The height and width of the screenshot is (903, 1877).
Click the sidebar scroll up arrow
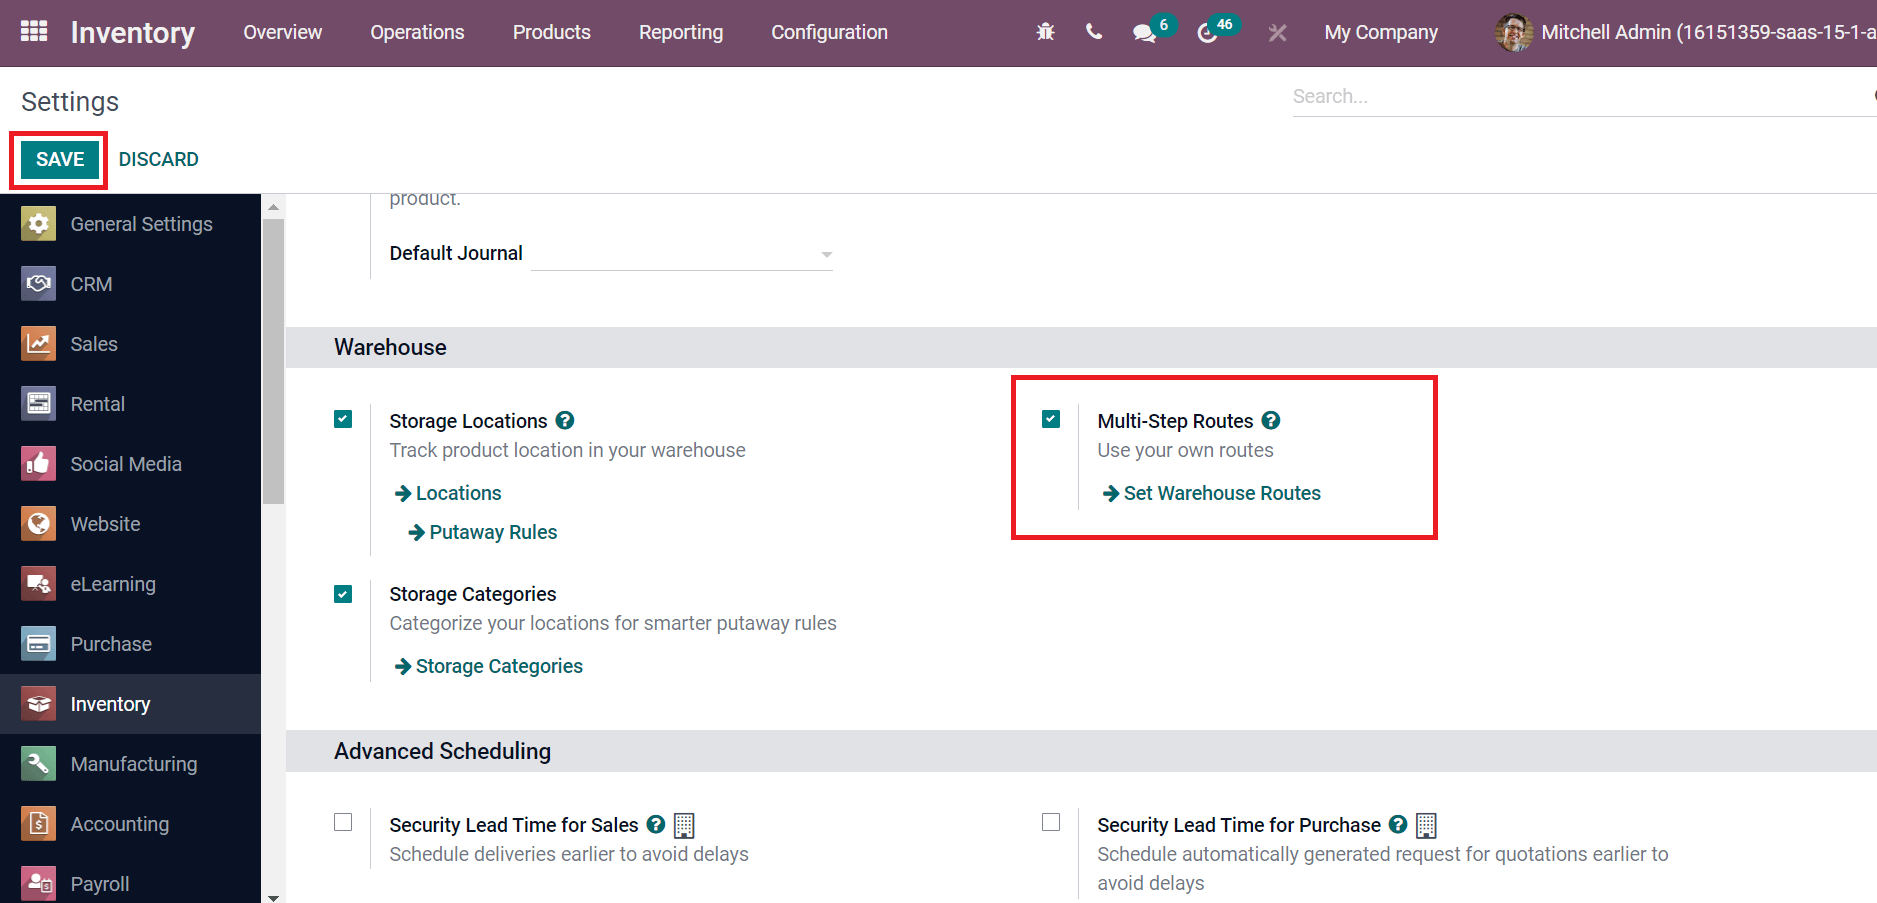tap(273, 207)
